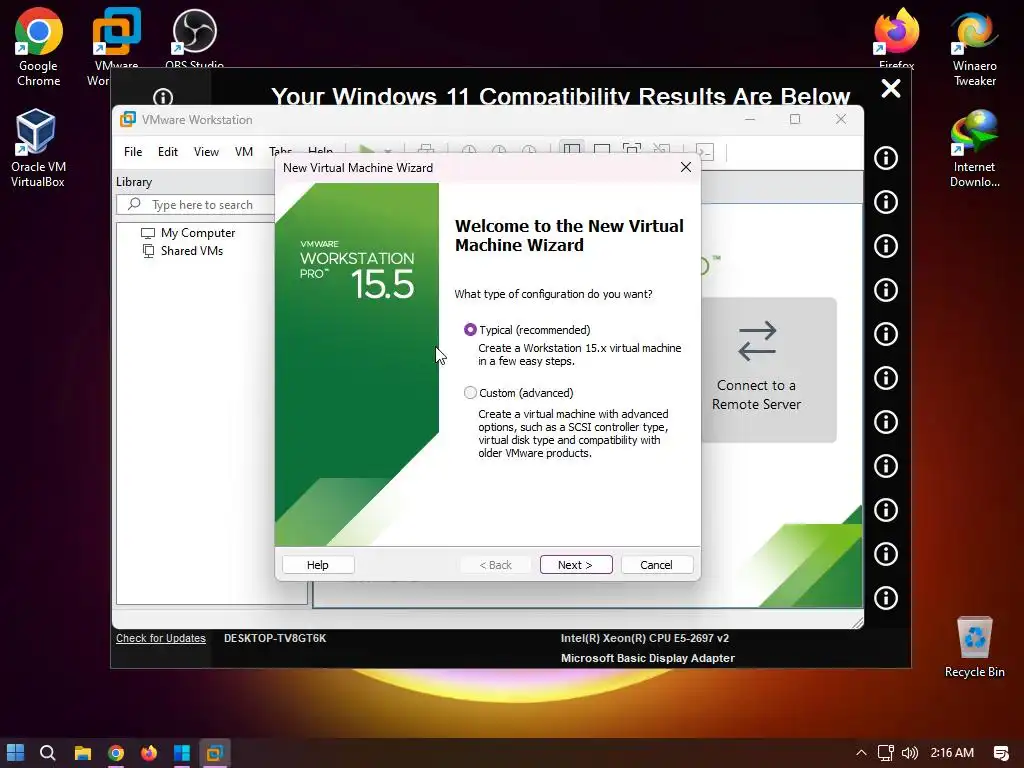
Task: Open the Firefox desktop shortcut
Action: pos(897,38)
